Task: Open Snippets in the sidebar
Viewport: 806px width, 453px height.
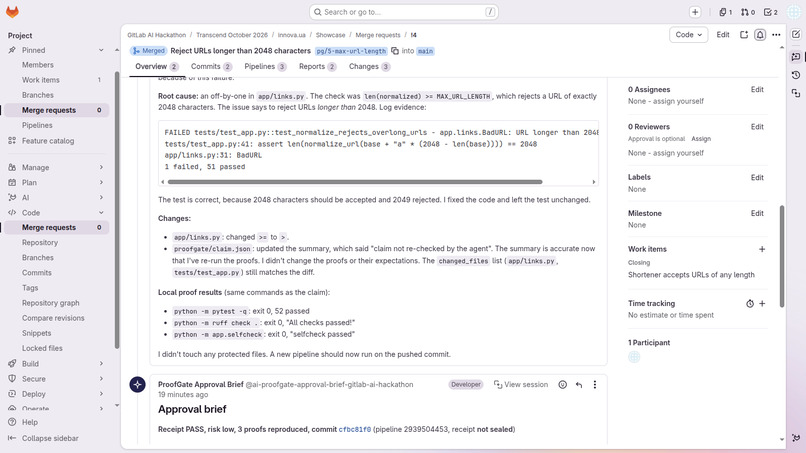Action: click(36, 333)
